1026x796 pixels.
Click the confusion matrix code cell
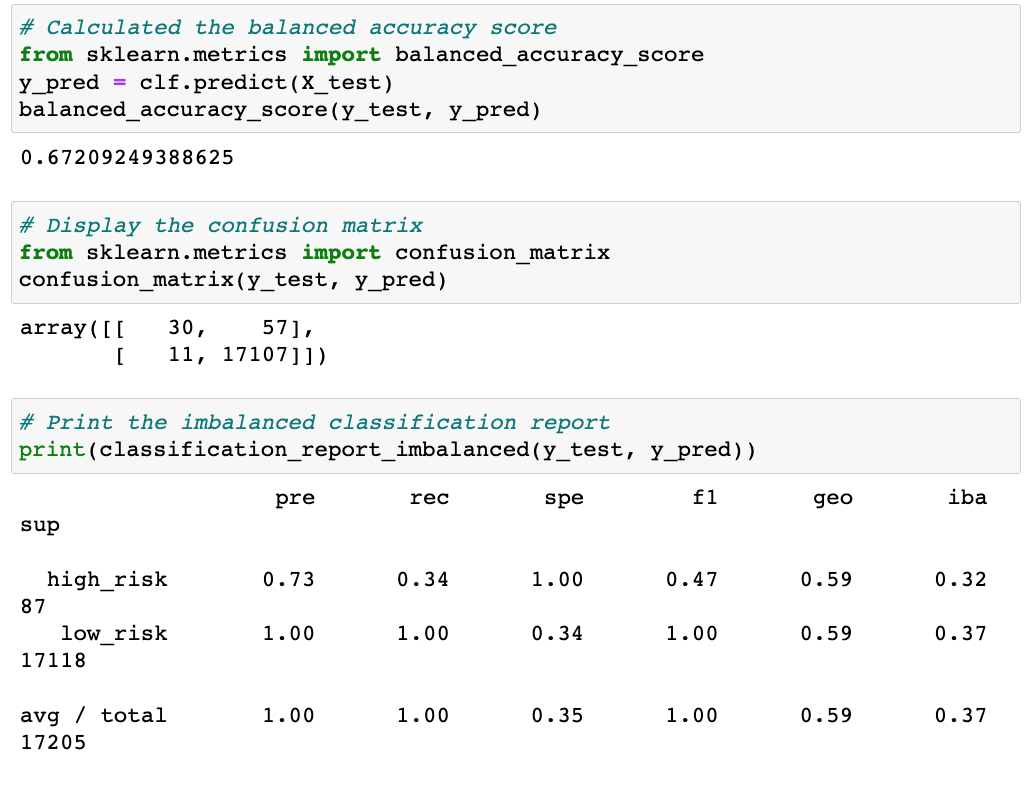point(516,252)
